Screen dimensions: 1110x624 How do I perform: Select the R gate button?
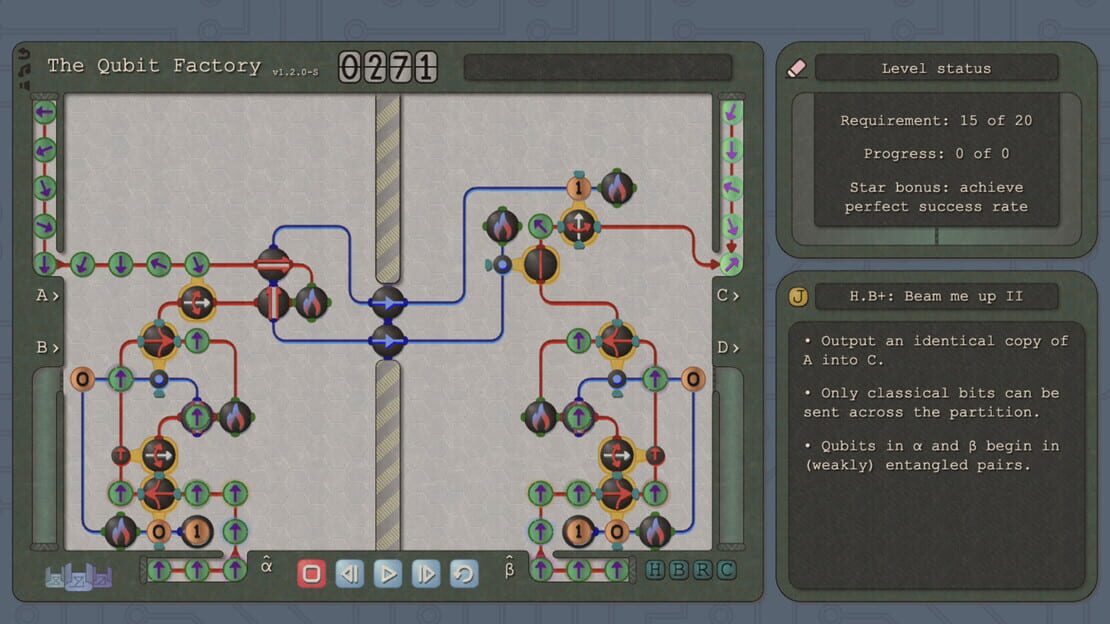(x=702, y=570)
